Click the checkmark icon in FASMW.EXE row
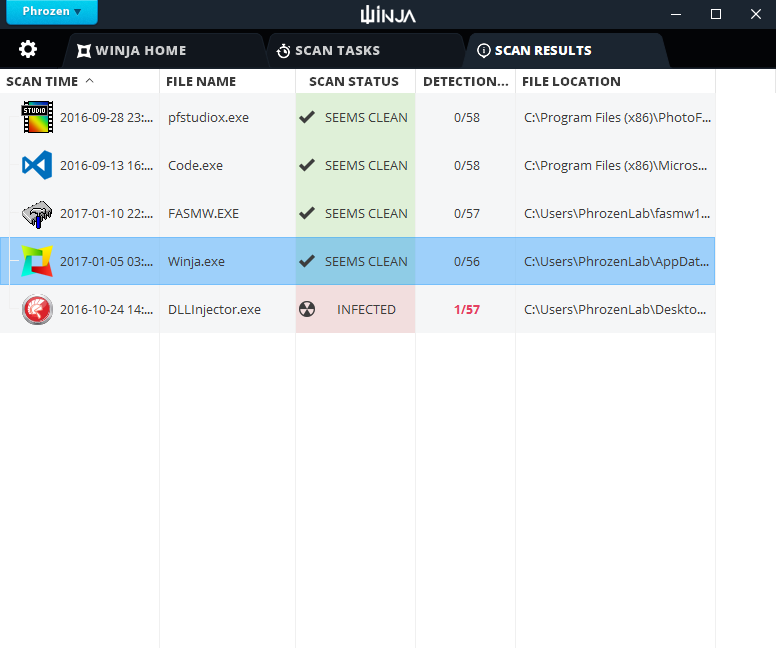The width and height of the screenshot is (776, 648). coord(307,213)
